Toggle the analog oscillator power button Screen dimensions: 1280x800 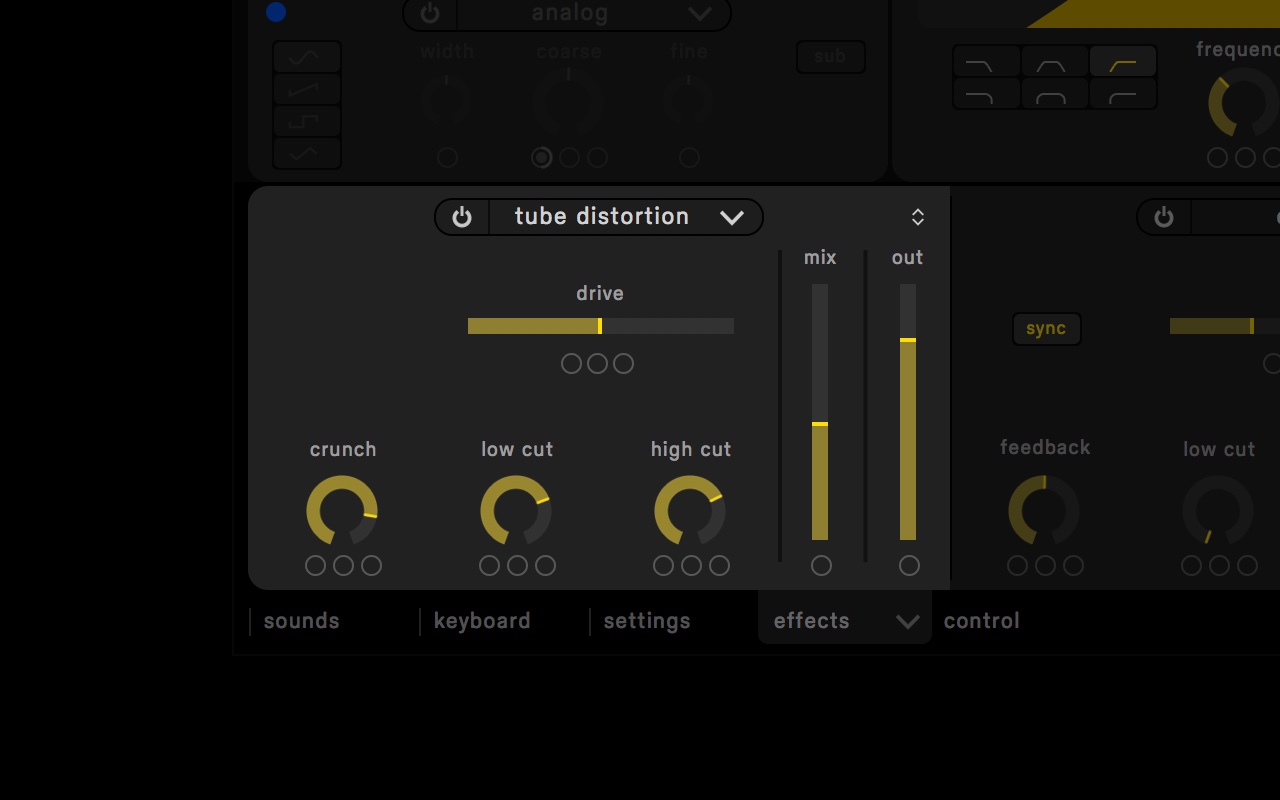[430, 14]
